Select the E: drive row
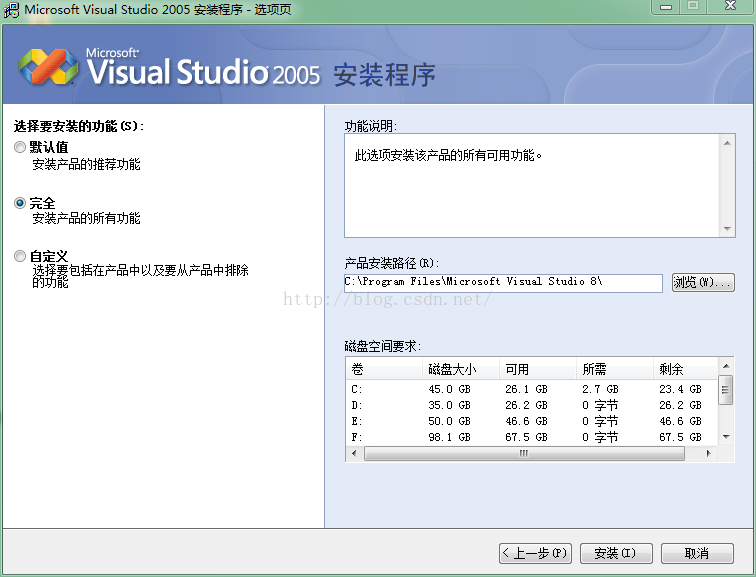756x577 pixels. [532, 421]
